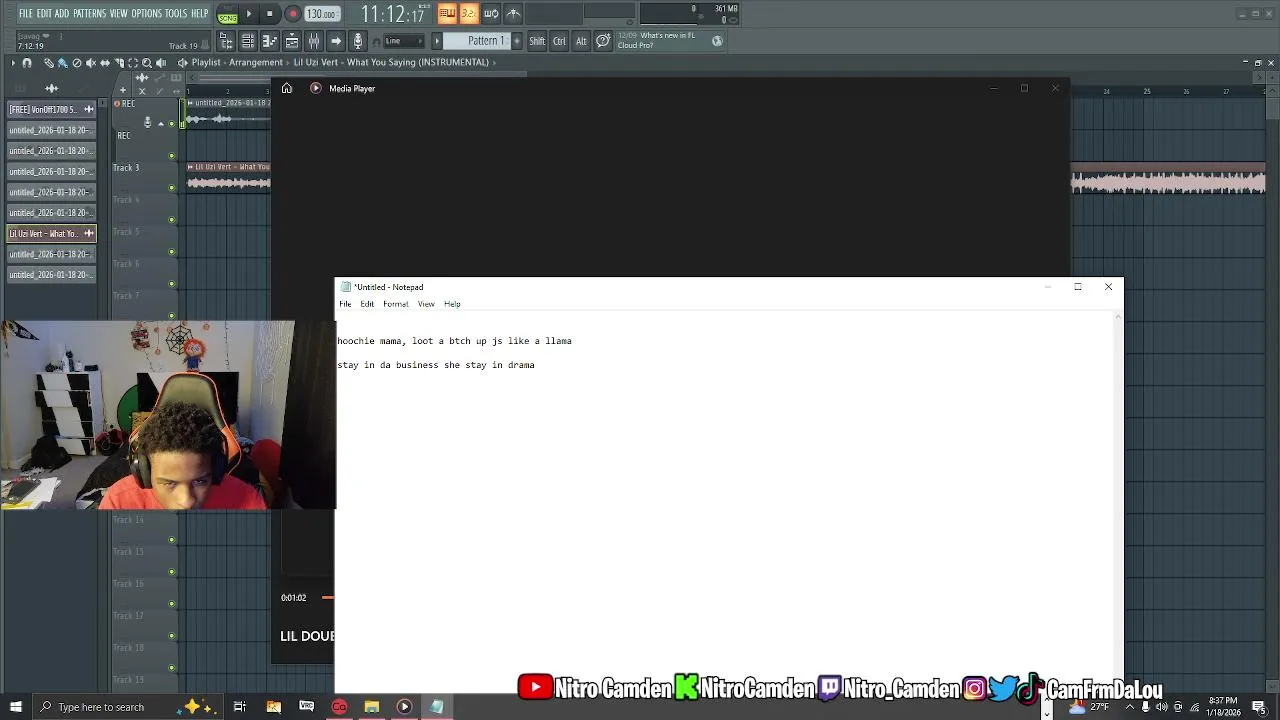
Task: Click the Notepad icon in the taskbar
Action: [437, 707]
